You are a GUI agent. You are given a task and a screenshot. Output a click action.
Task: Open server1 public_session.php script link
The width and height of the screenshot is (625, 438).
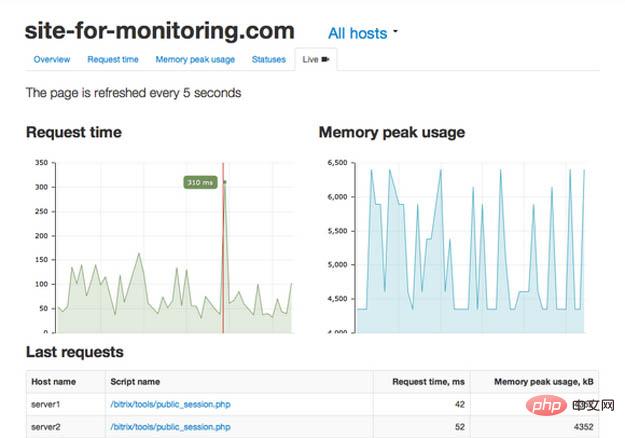[171, 404]
